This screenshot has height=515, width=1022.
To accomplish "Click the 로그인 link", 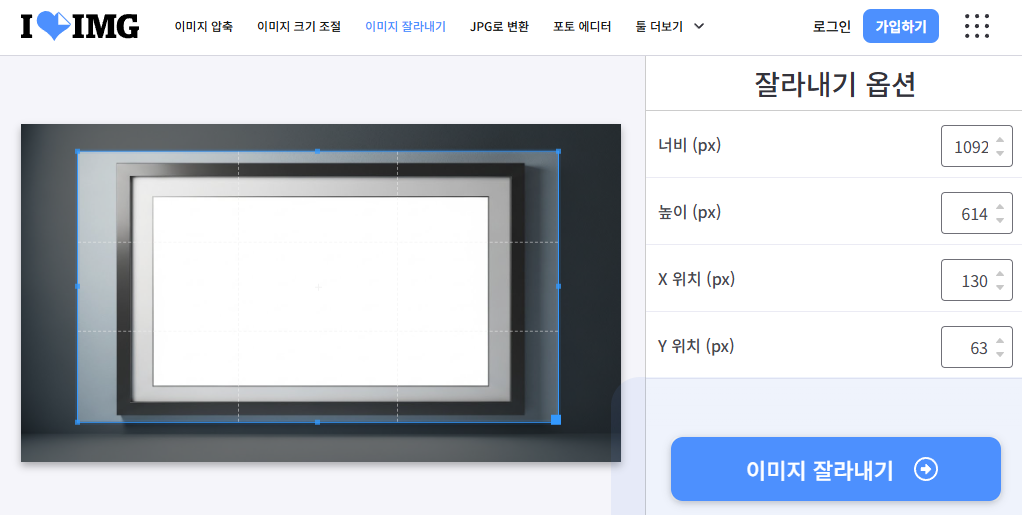I will pyautogui.click(x=832, y=27).
